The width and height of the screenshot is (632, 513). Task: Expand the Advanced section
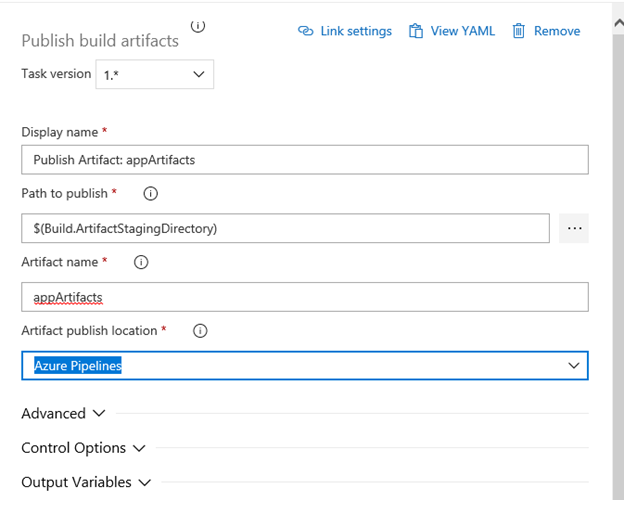pyautogui.click(x=63, y=413)
